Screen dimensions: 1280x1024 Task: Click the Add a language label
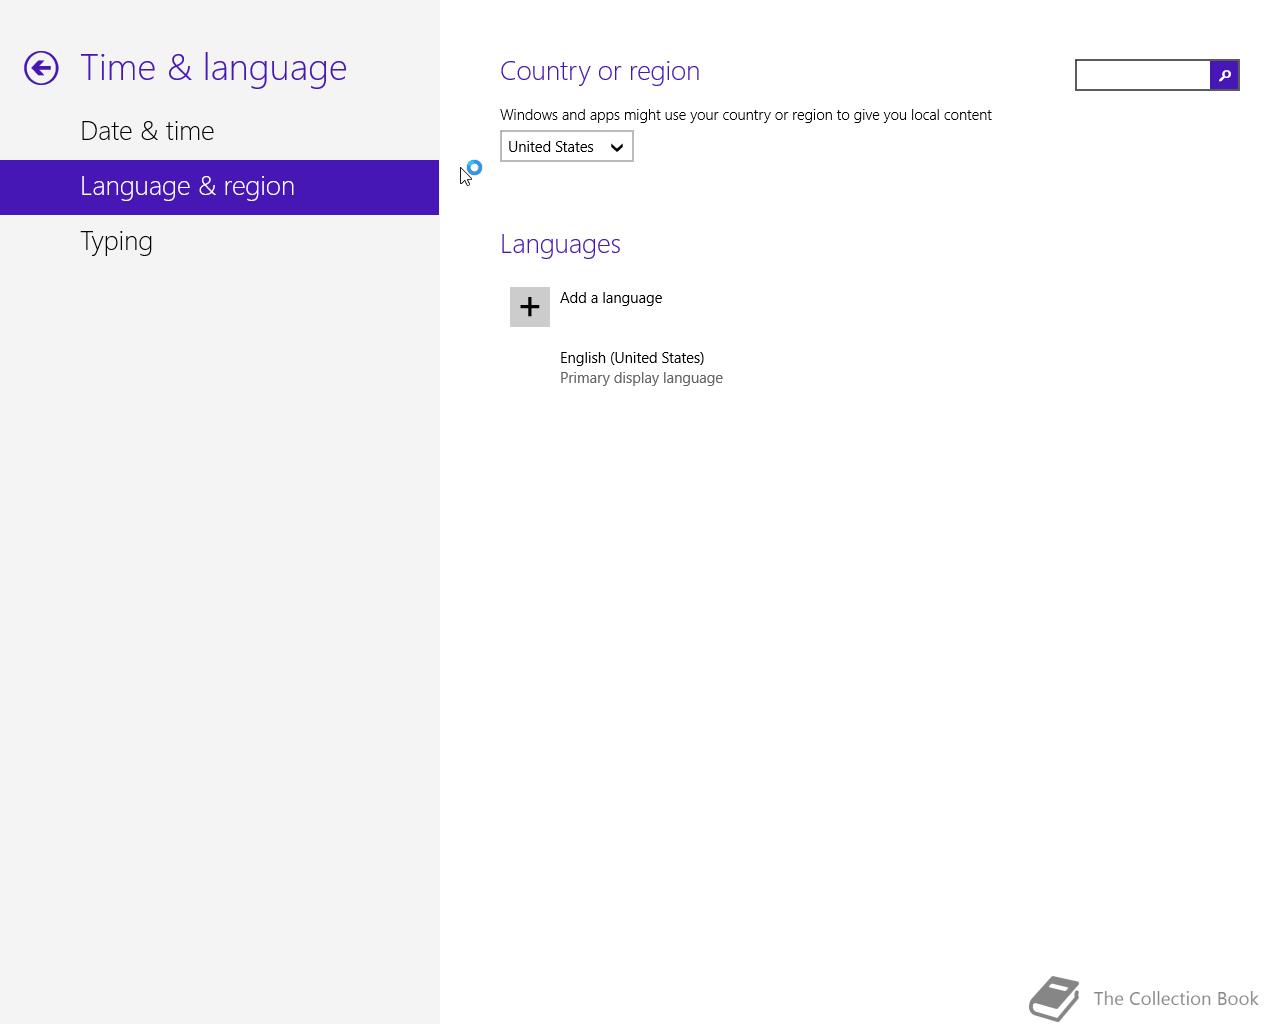point(611,298)
